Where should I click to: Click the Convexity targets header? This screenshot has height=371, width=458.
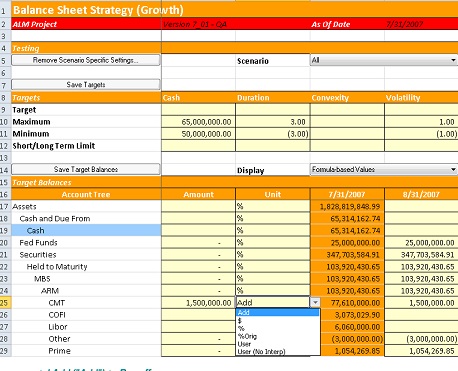tap(347, 98)
